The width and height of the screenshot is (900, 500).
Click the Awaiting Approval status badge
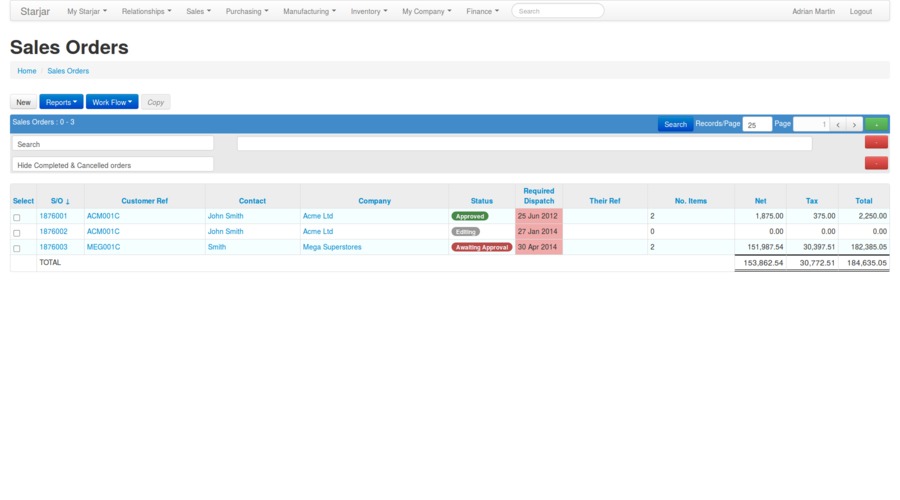[x=481, y=247]
